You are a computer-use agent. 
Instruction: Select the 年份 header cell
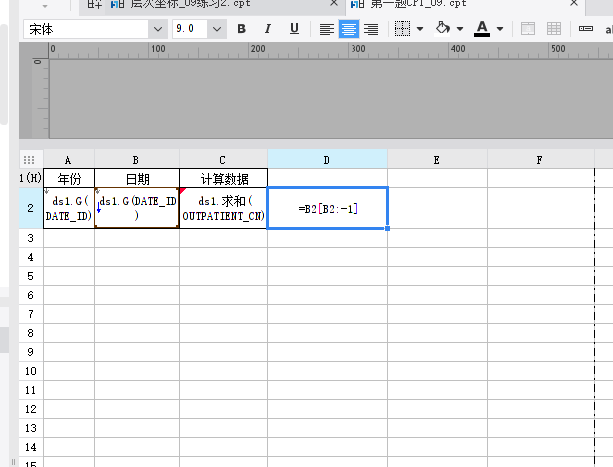[x=69, y=178]
